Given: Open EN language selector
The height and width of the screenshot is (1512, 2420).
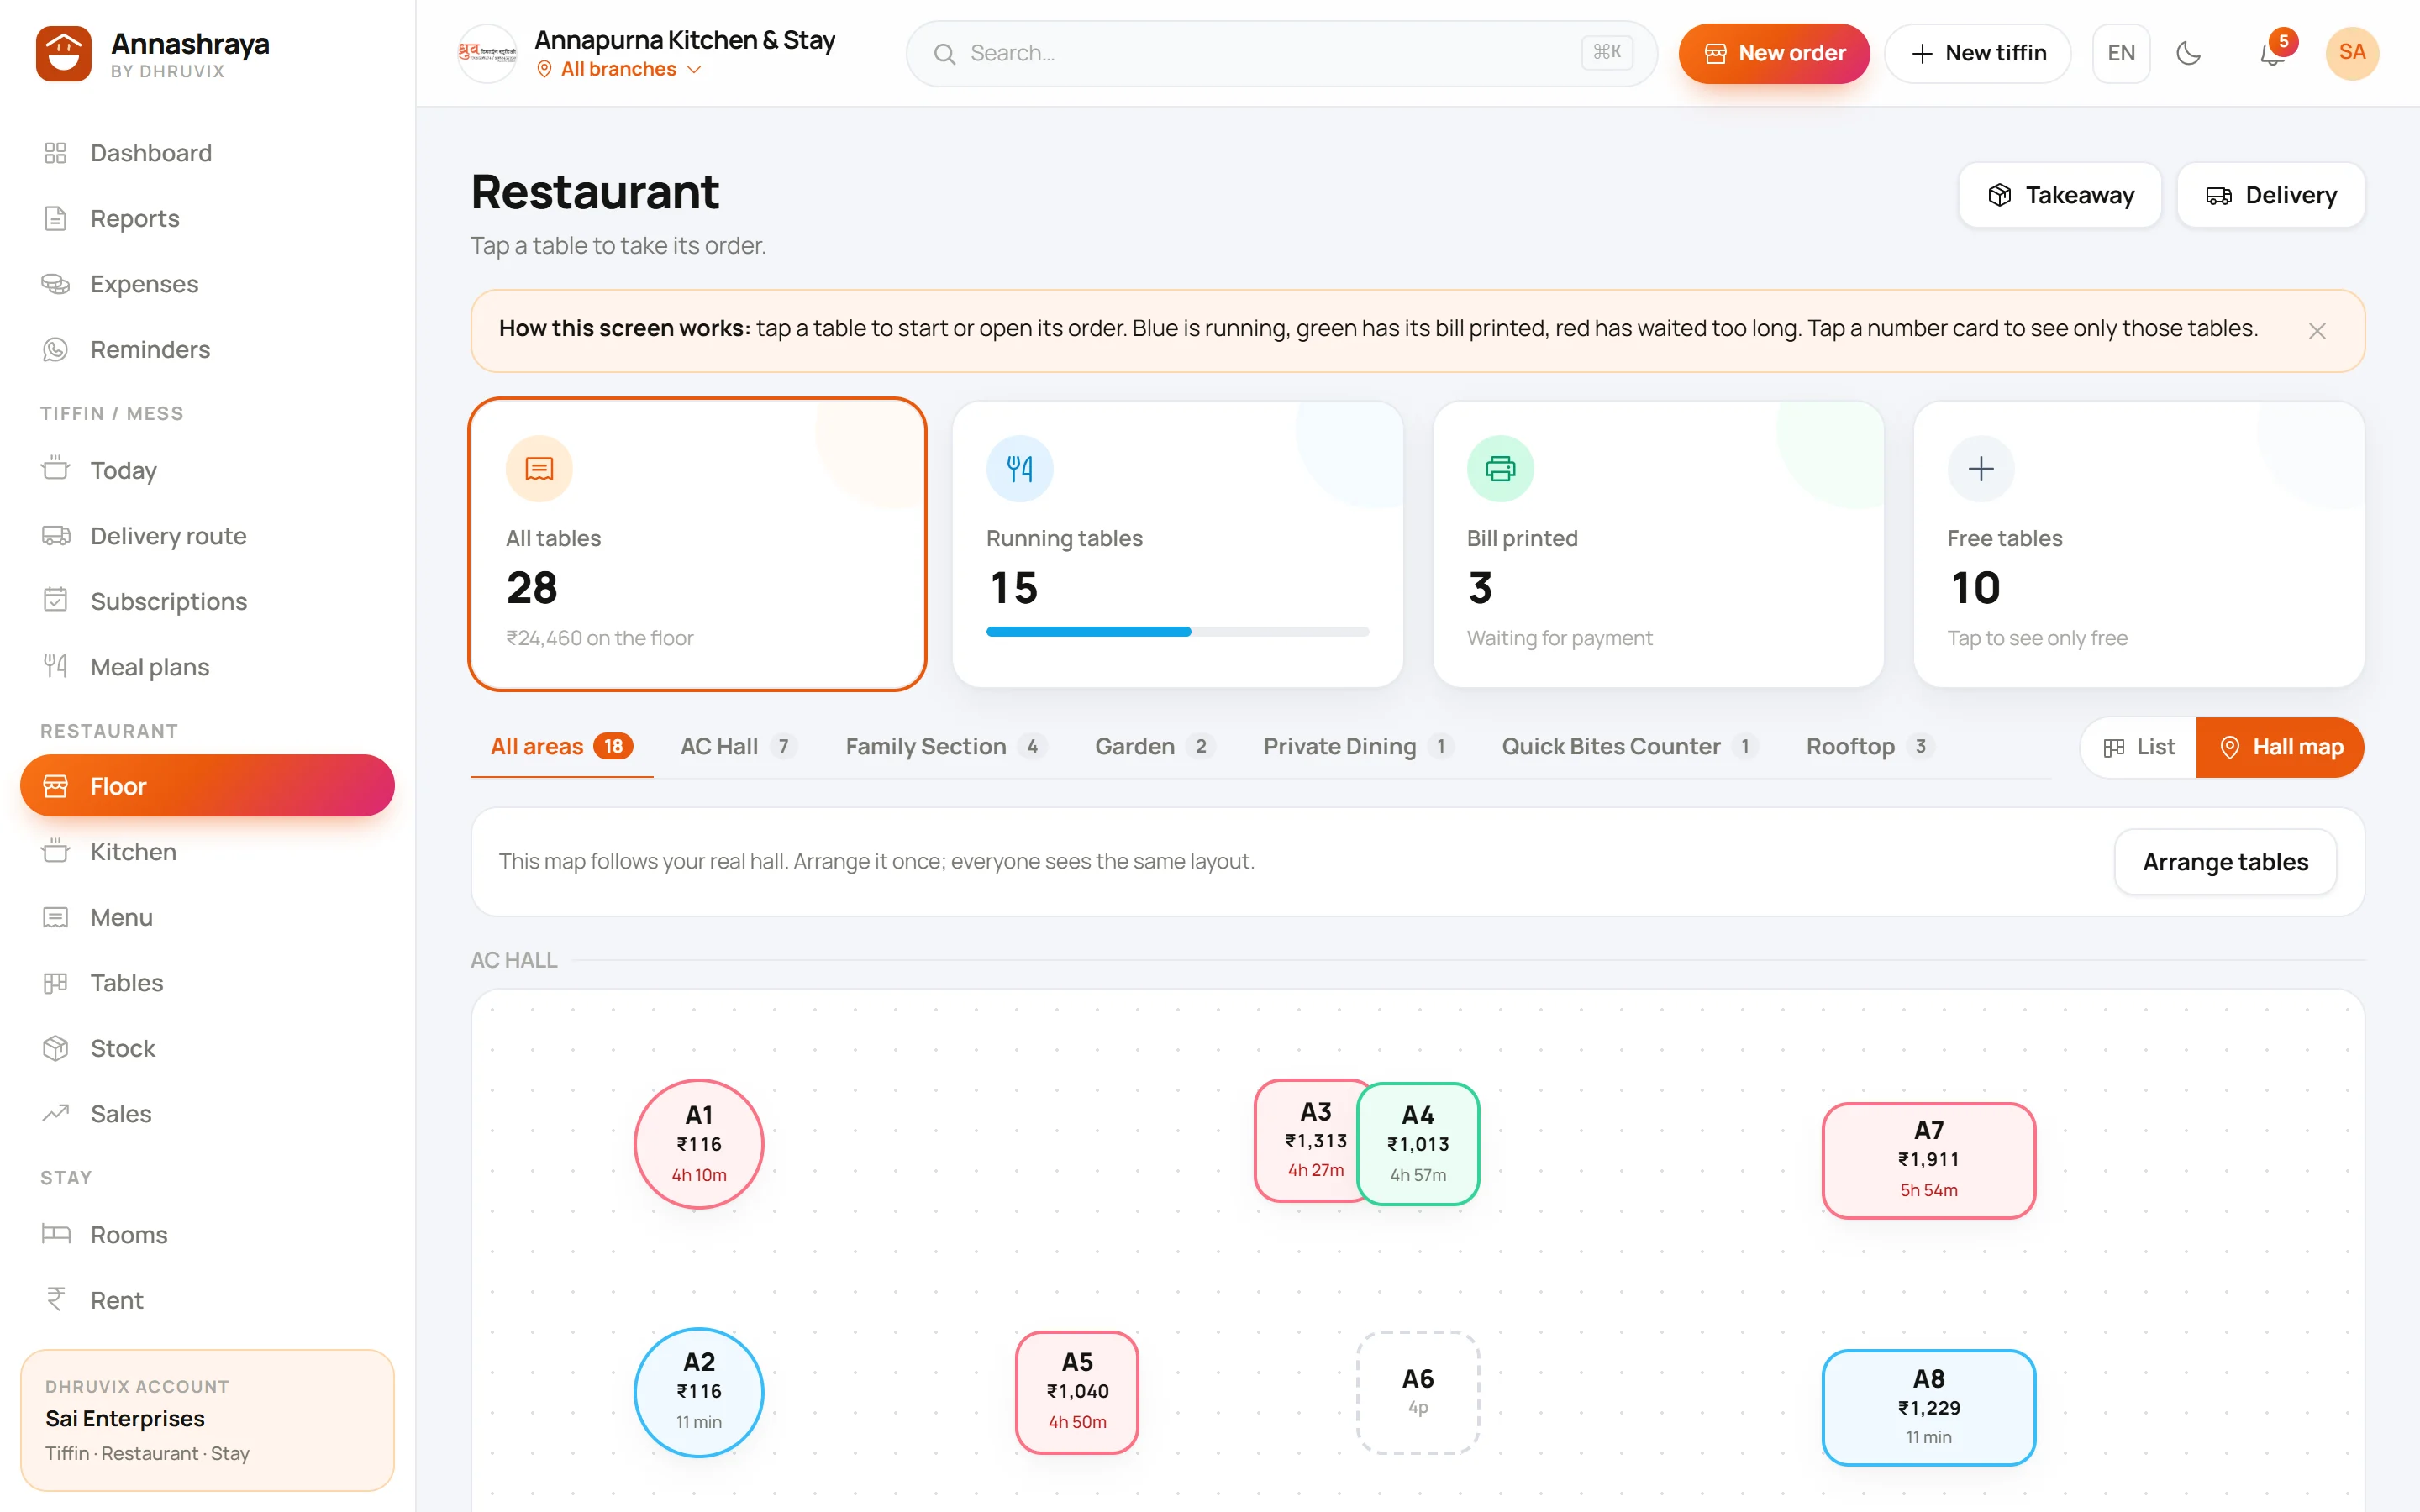Looking at the screenshot, I should tap(2121, 53).
